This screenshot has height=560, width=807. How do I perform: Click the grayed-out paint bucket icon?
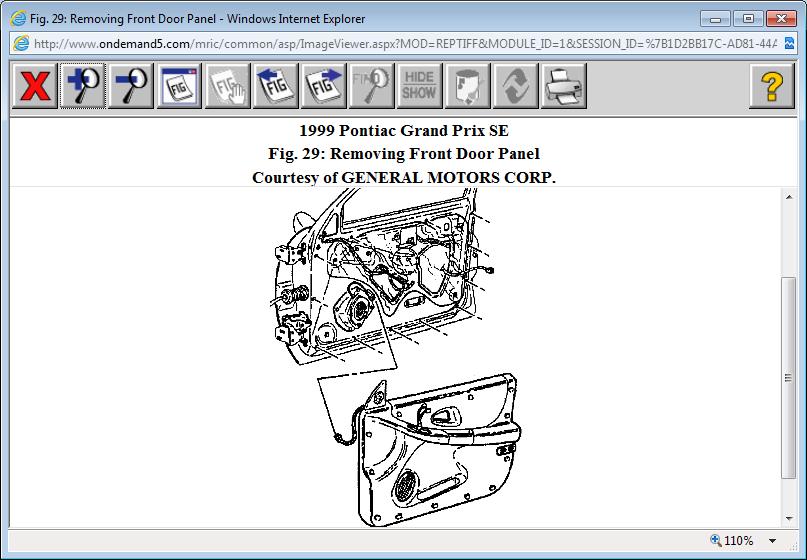(x=468, y=86)
